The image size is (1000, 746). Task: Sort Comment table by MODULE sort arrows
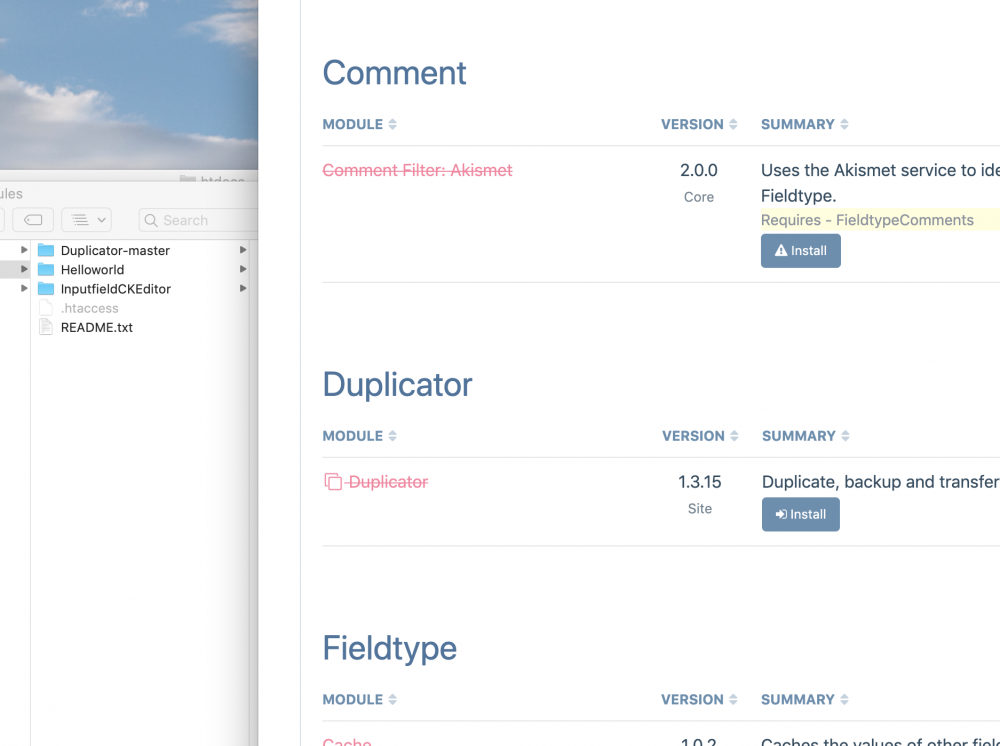(x=392, y=125)
